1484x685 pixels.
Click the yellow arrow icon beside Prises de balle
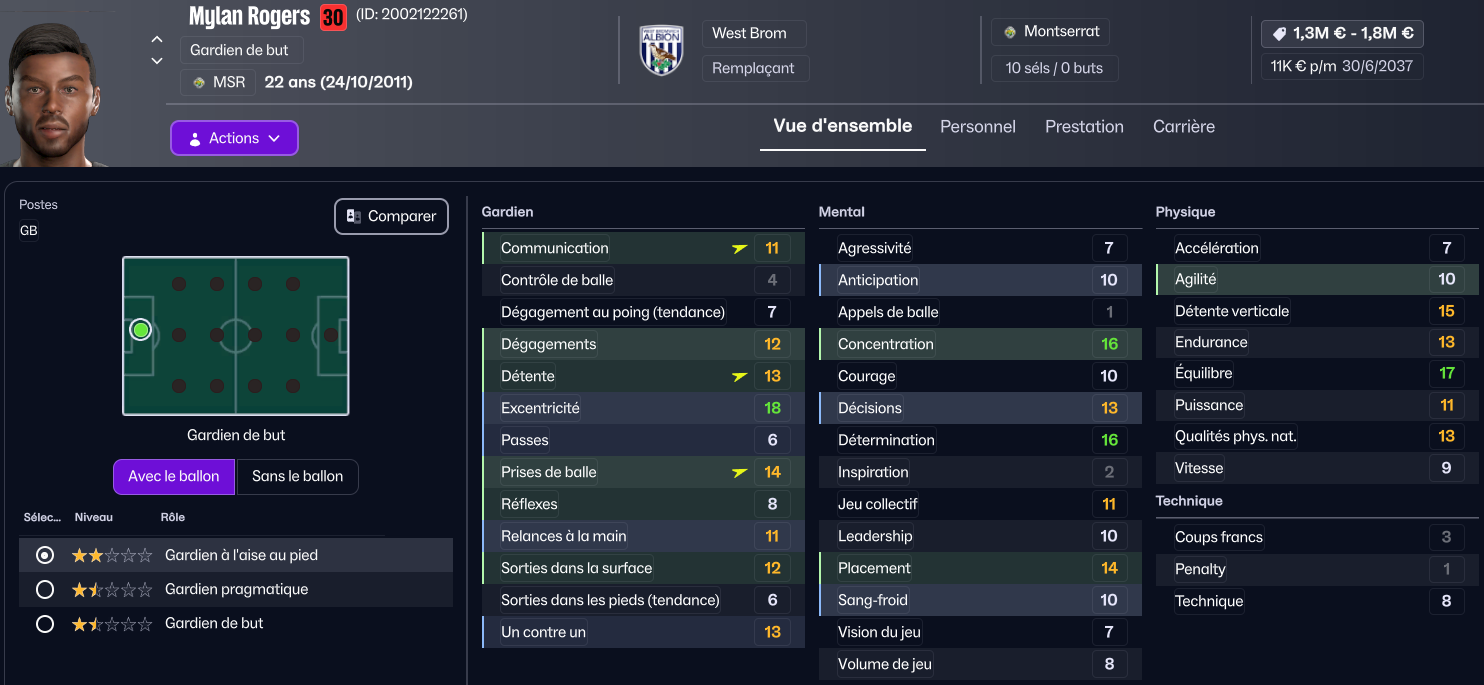click(x=740, y=472)
